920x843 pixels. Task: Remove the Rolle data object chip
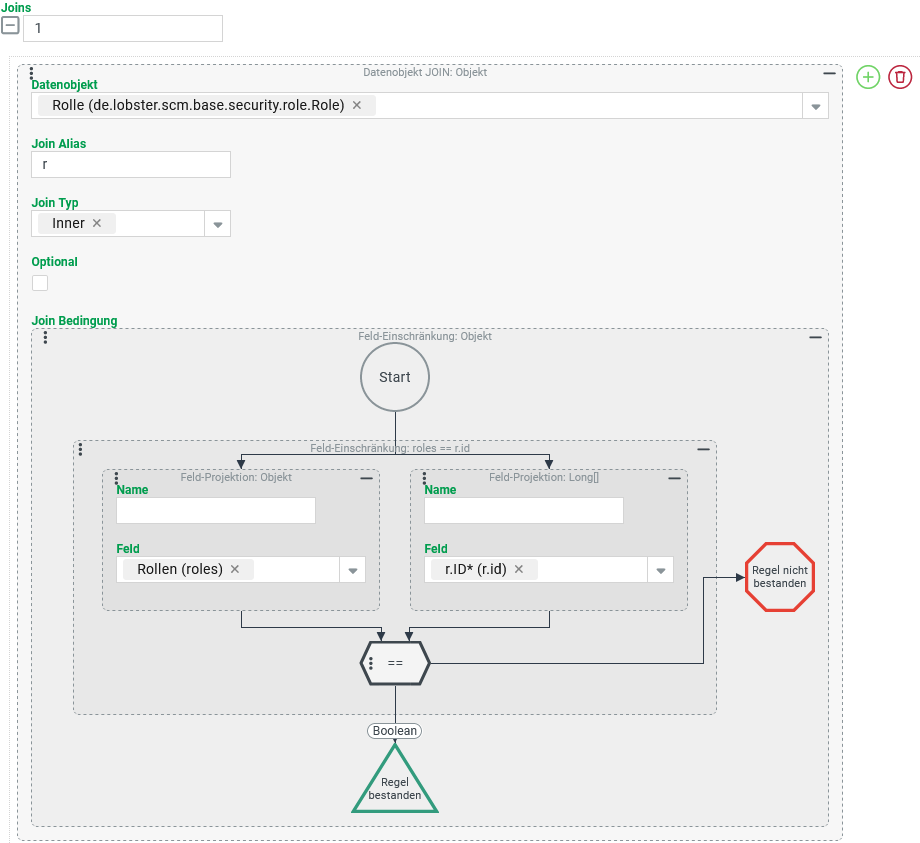pyautogui.click(x=357, y=105)
